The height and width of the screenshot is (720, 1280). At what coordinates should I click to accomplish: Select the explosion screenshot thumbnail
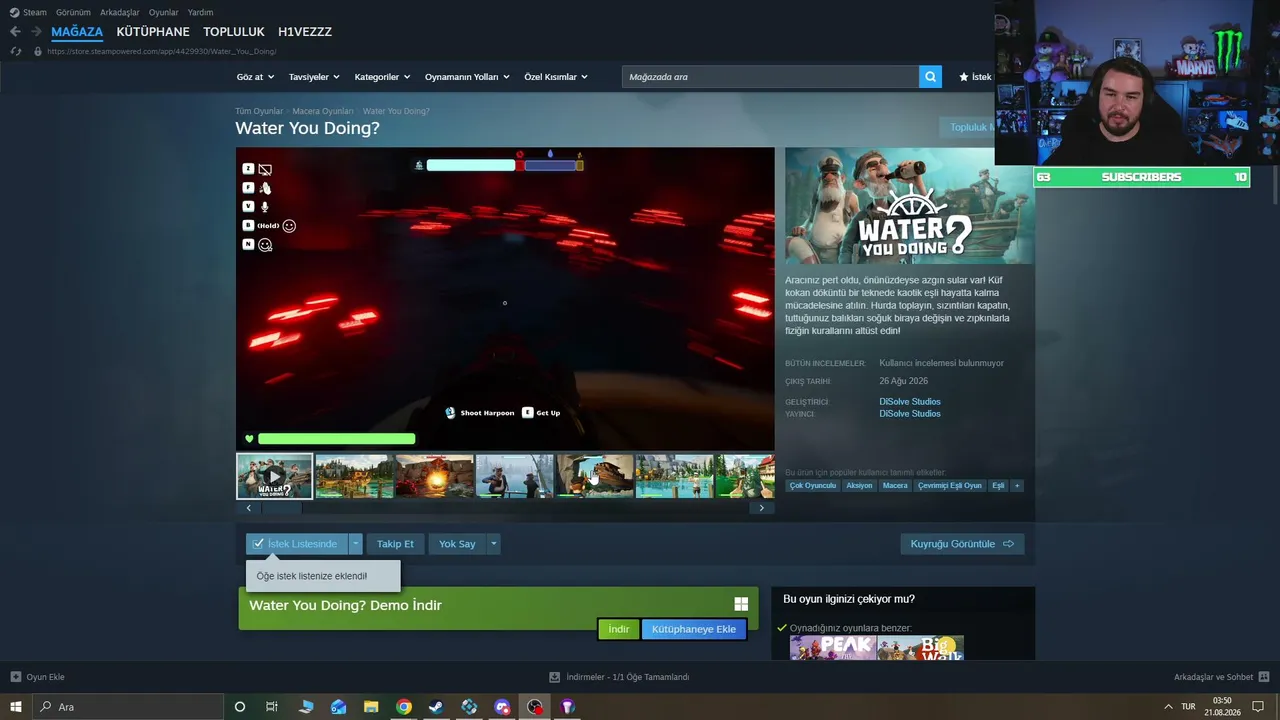434,476
